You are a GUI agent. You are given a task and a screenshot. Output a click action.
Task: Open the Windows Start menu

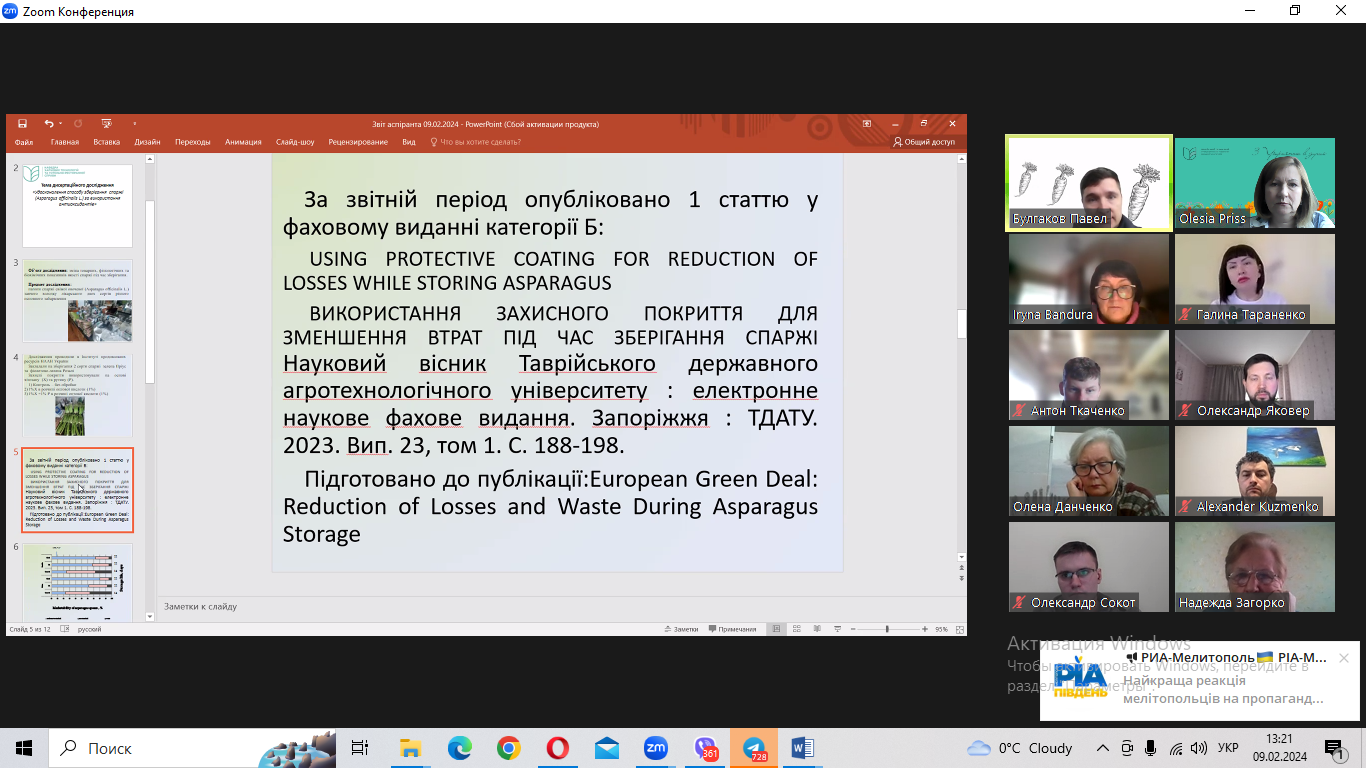(24, 748)
